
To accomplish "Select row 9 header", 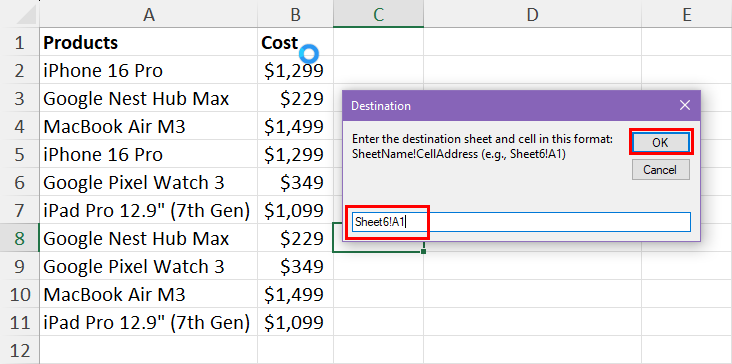I will 20,266.
